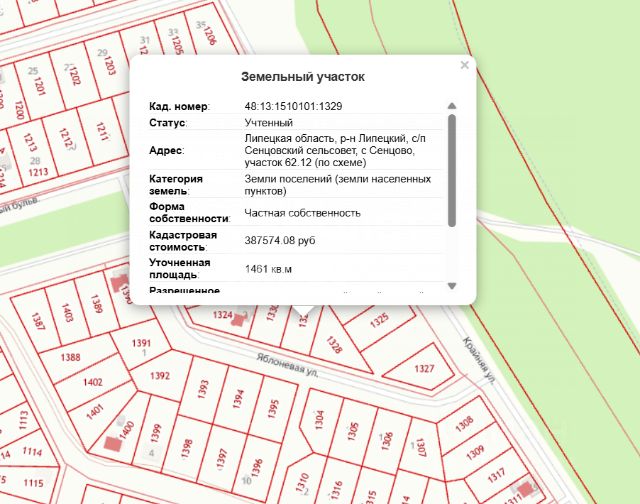Select parcel 1324 on the map
Image resolution: width=640 pixels, height=504 pixels.
[222, 315]
